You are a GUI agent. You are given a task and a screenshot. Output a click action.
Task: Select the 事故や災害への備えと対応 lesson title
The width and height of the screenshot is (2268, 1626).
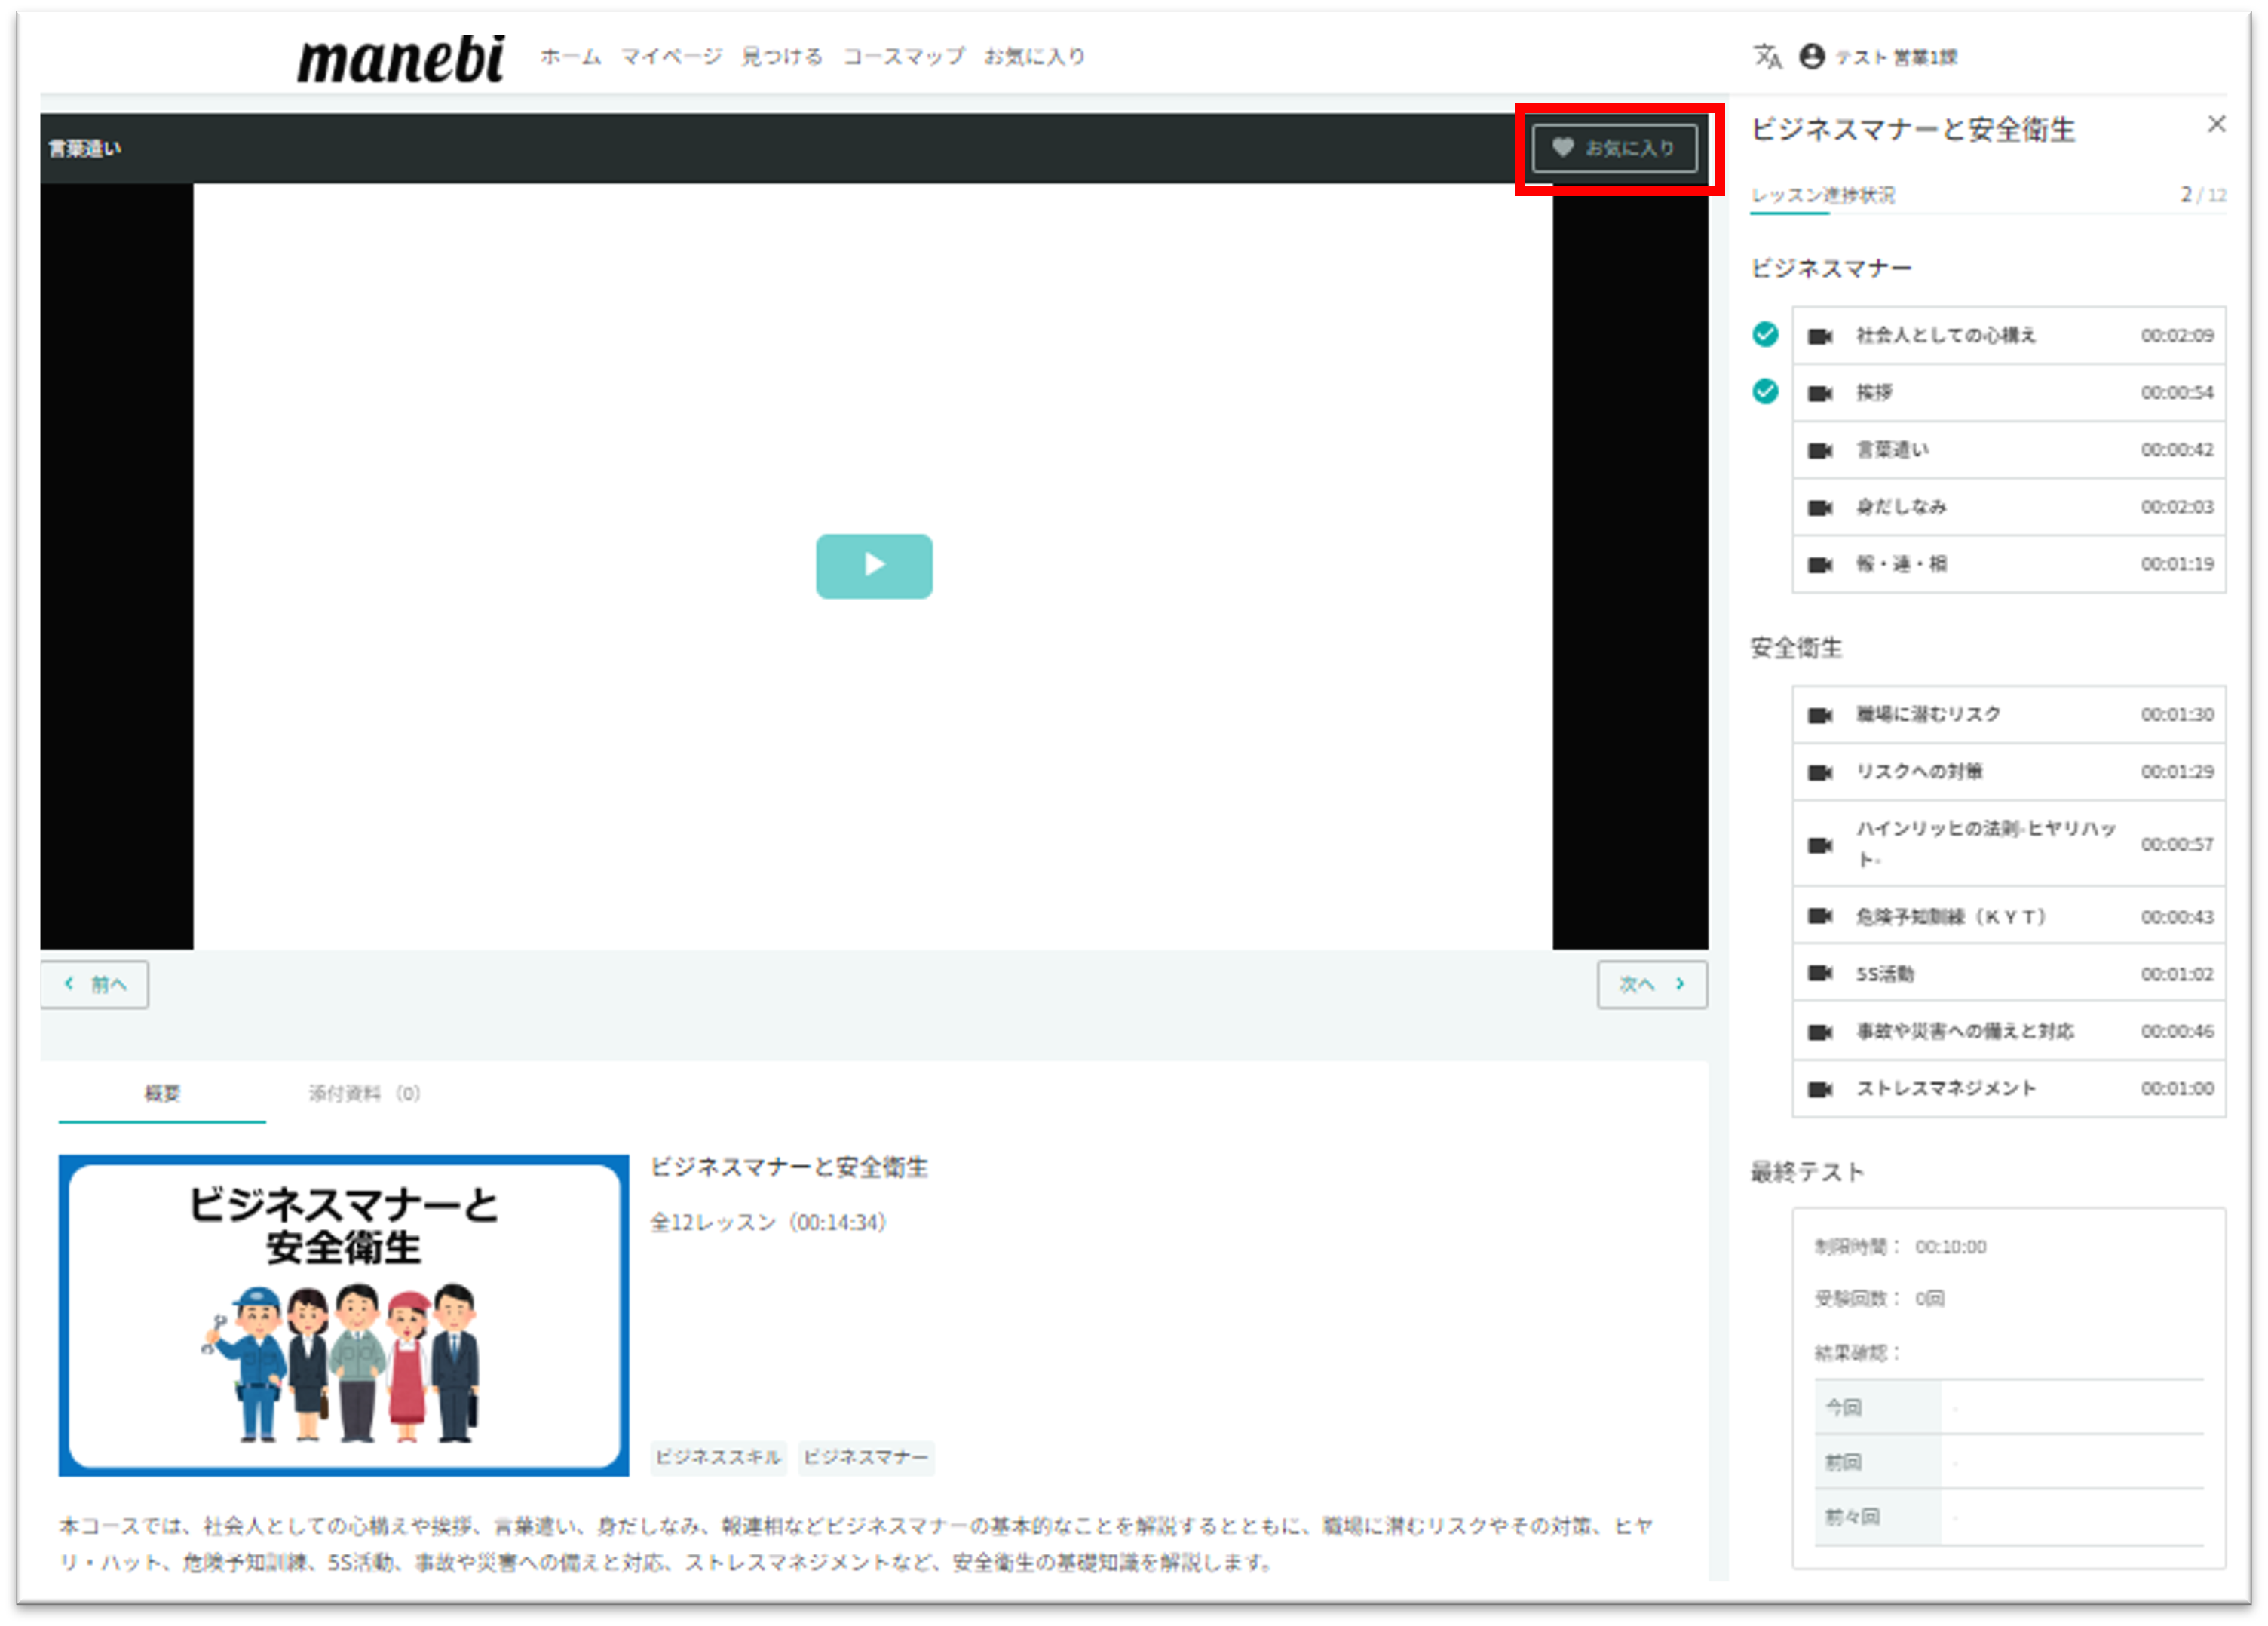(x=1965, y=1030)
